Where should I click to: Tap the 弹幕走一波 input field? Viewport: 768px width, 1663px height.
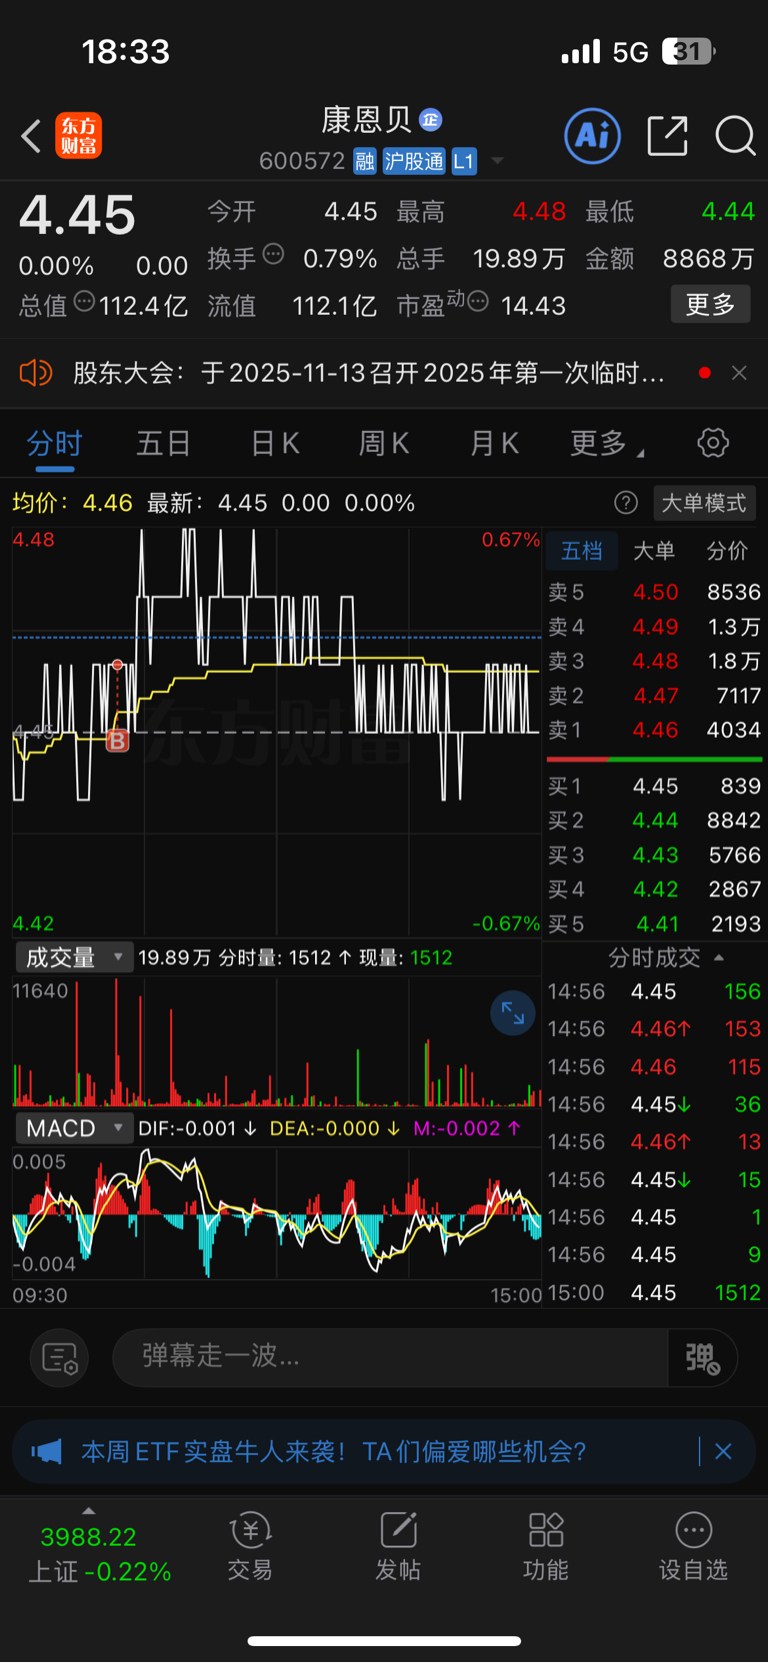click(390, 1357)
